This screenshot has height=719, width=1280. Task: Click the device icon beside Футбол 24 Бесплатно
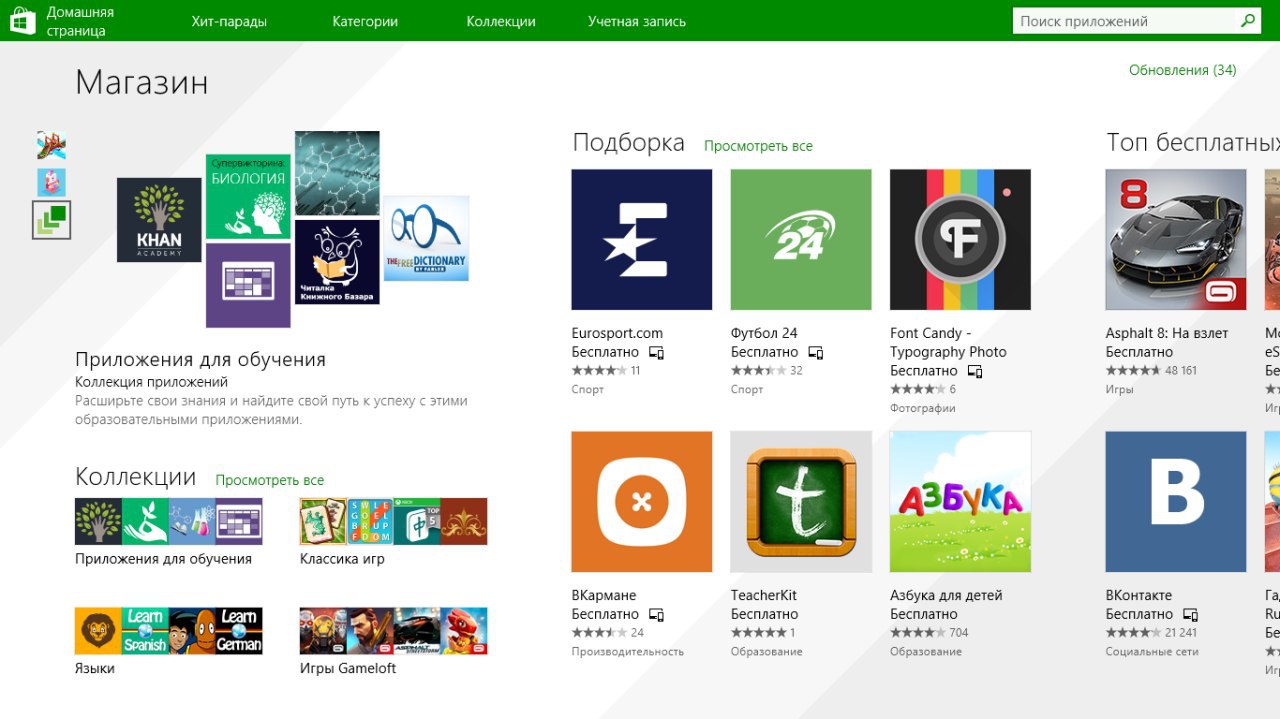816,353
